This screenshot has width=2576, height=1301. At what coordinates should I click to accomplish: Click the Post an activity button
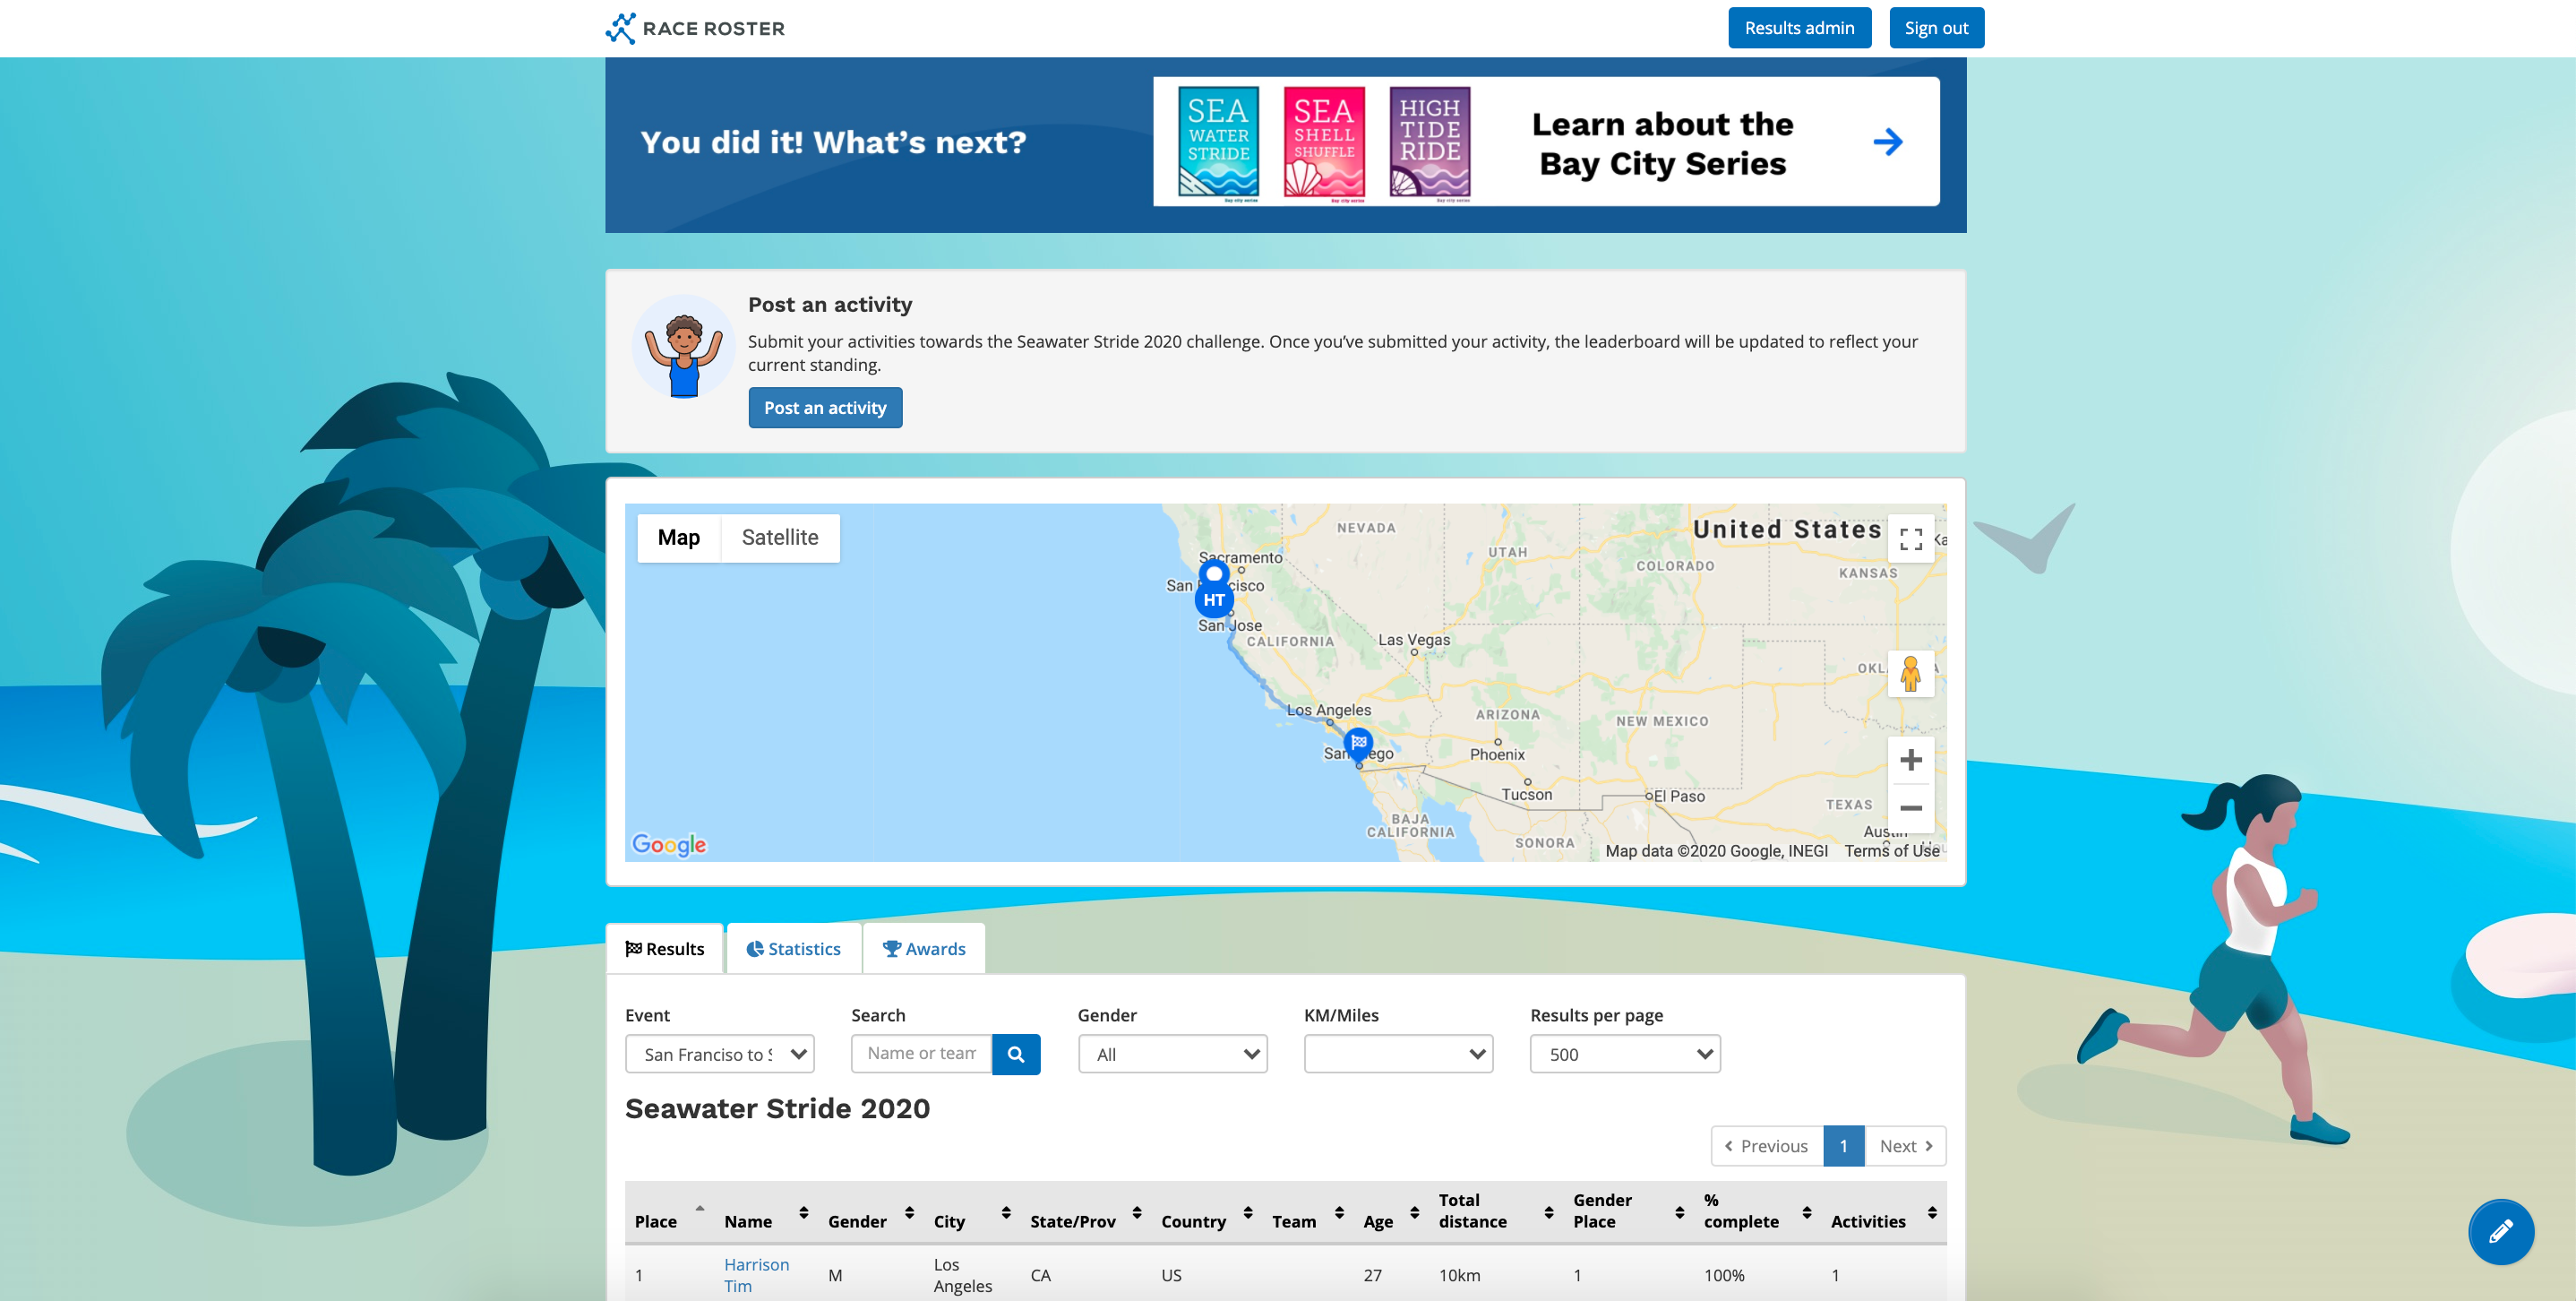[825, 408]
